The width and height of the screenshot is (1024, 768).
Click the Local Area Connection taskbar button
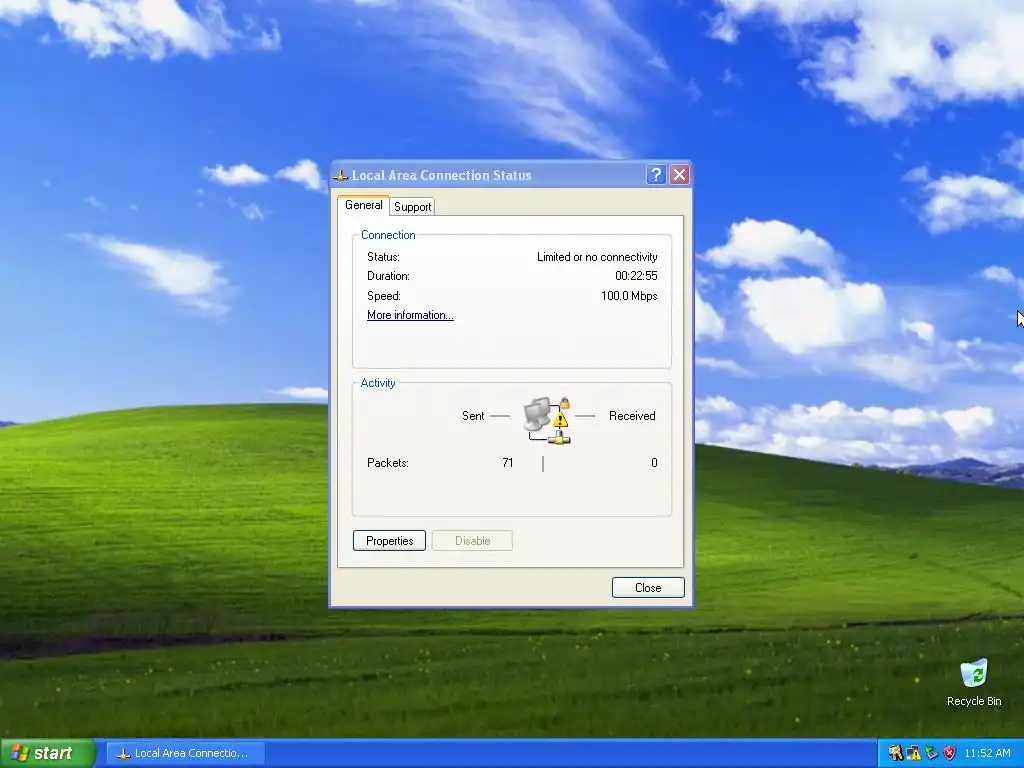[x=185, y=753]
